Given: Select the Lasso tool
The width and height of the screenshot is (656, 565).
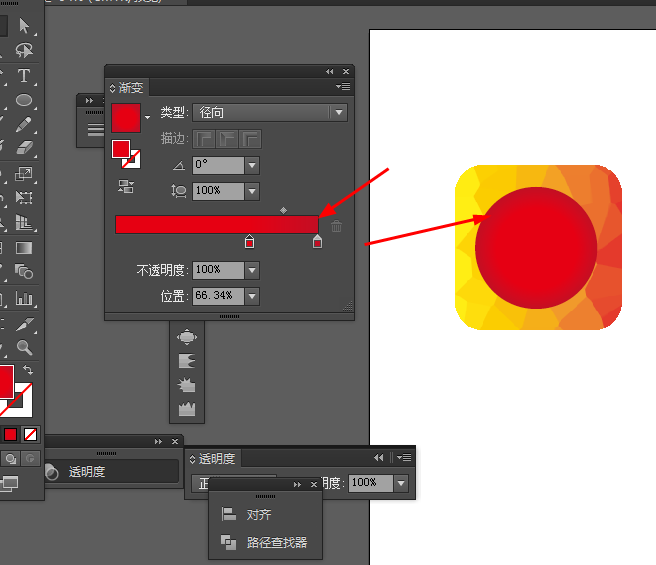Looking at the screenshot, I should point(24,51).
